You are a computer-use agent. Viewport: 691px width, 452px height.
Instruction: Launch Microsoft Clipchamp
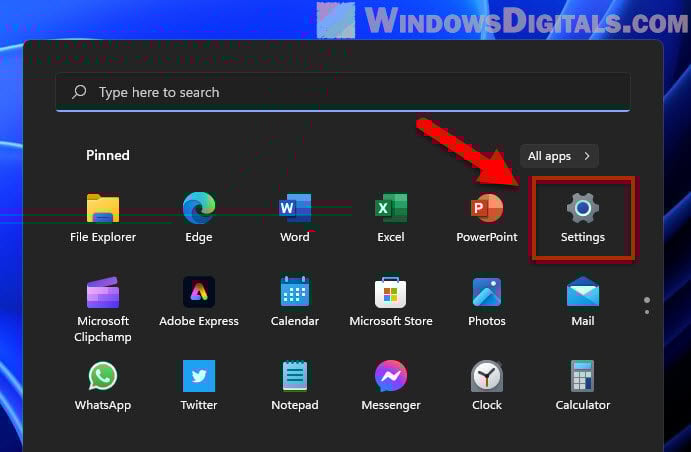click(x=103, y=309)
